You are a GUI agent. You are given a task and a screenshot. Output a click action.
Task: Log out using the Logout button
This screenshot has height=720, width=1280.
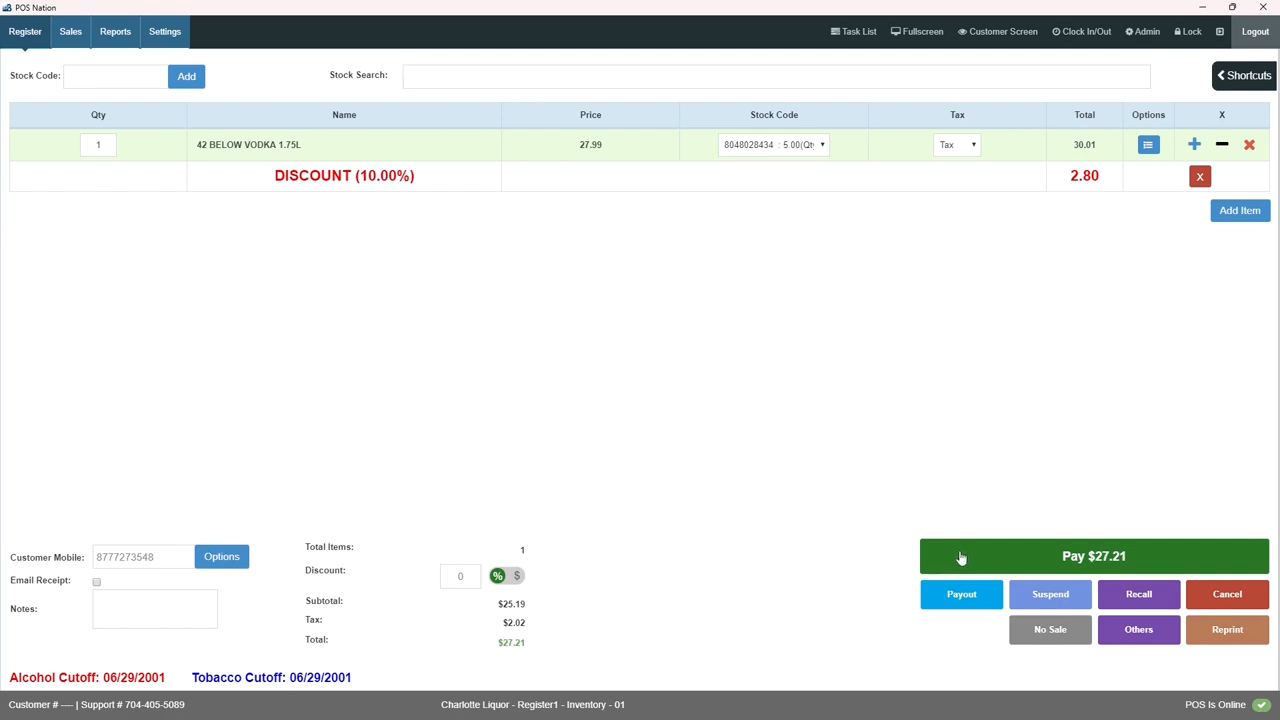pyautogui.click(x=1255, y=31)
